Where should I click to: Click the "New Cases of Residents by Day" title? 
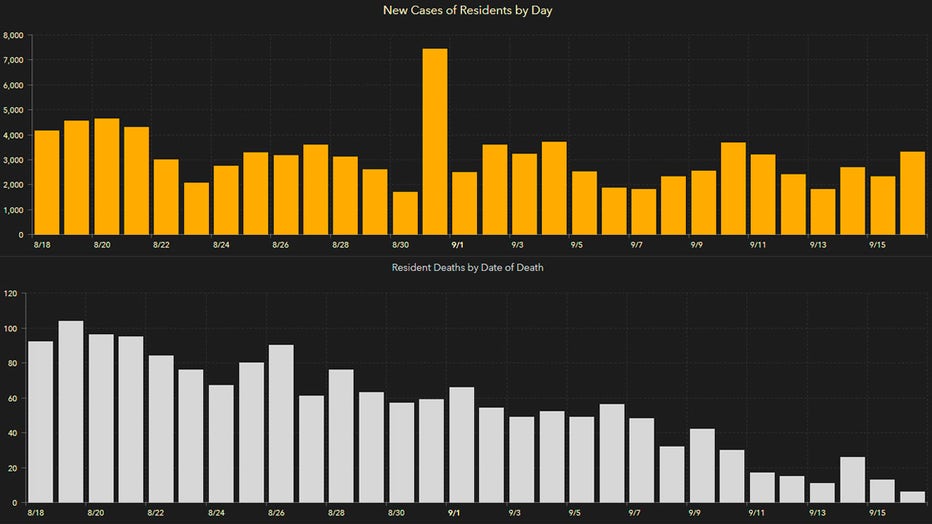[x=466, y=11]
